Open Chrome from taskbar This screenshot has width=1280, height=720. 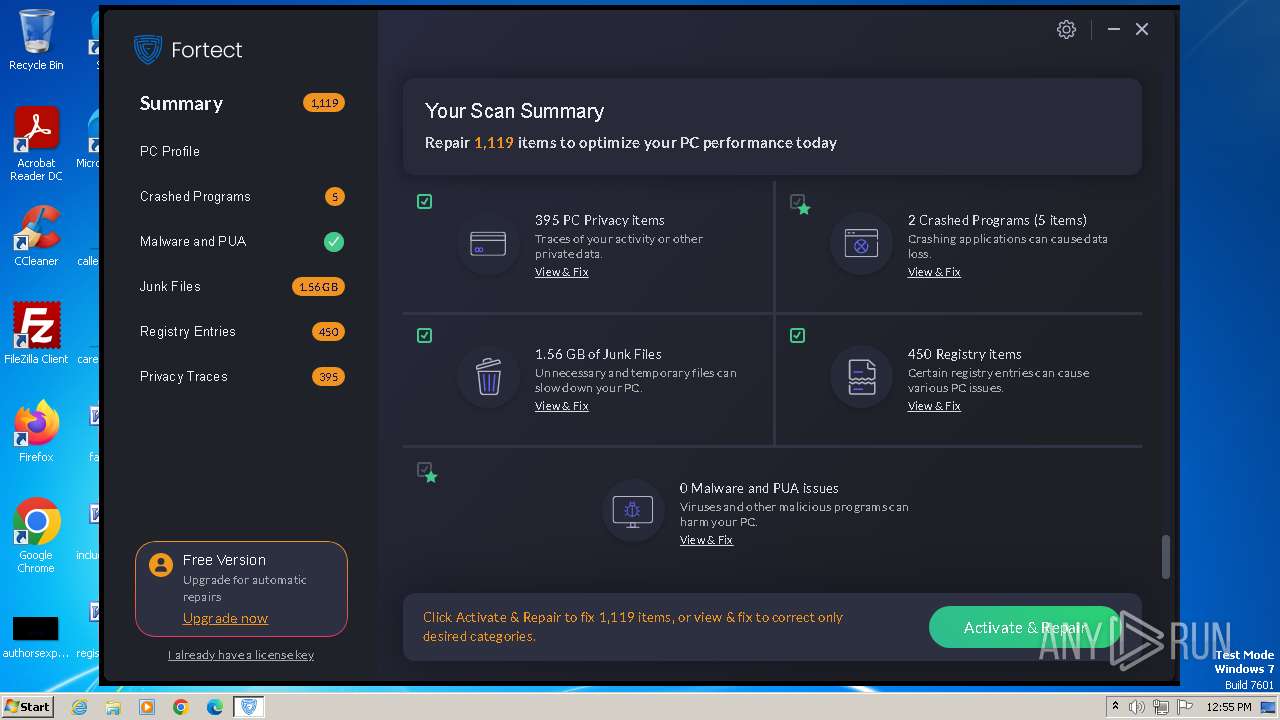(x=181, y=707)
